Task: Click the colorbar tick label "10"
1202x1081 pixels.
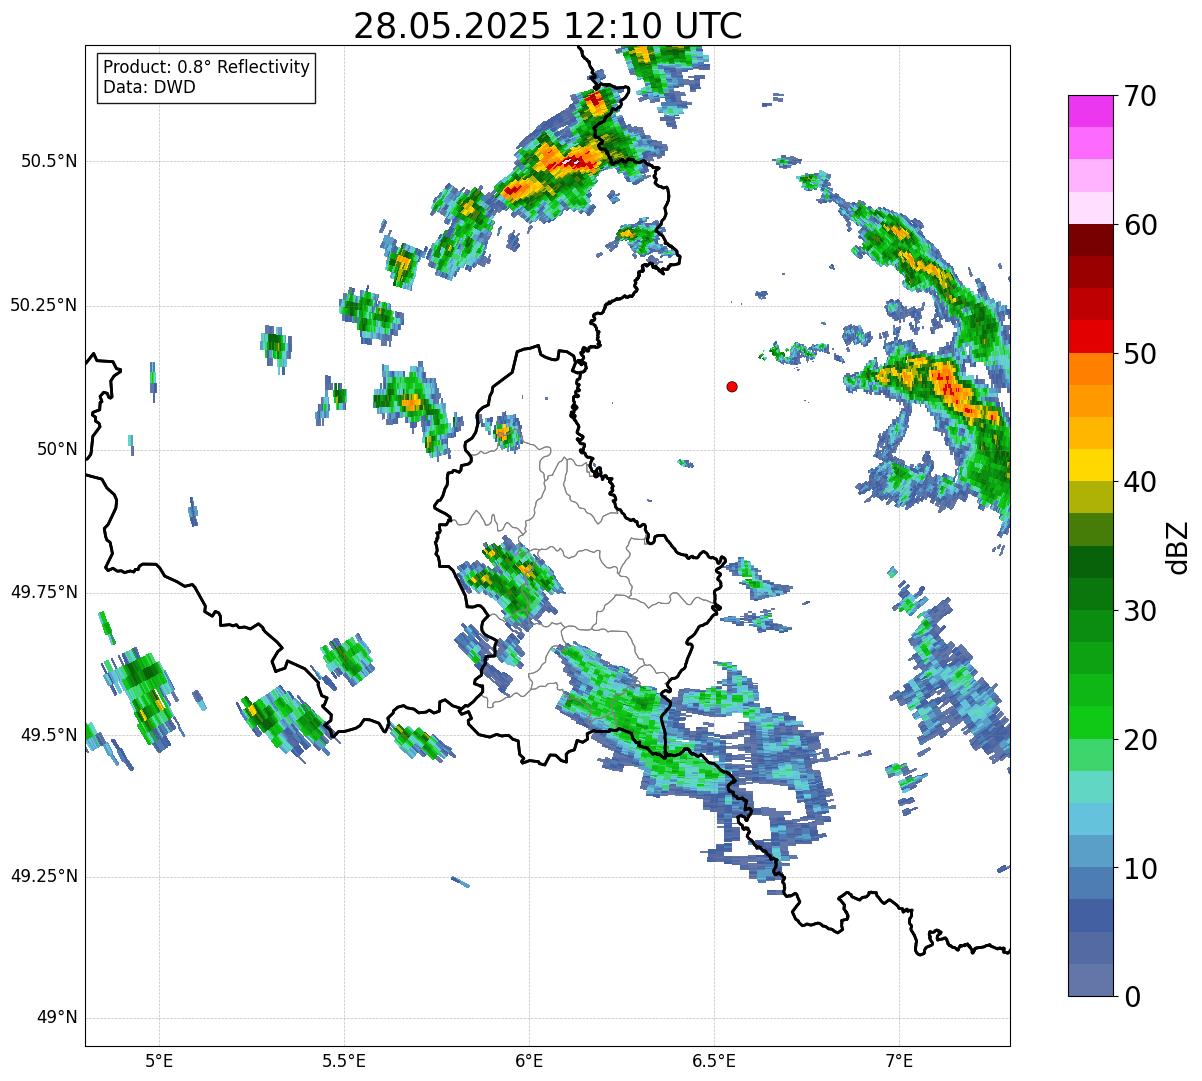Action: 1139,869
